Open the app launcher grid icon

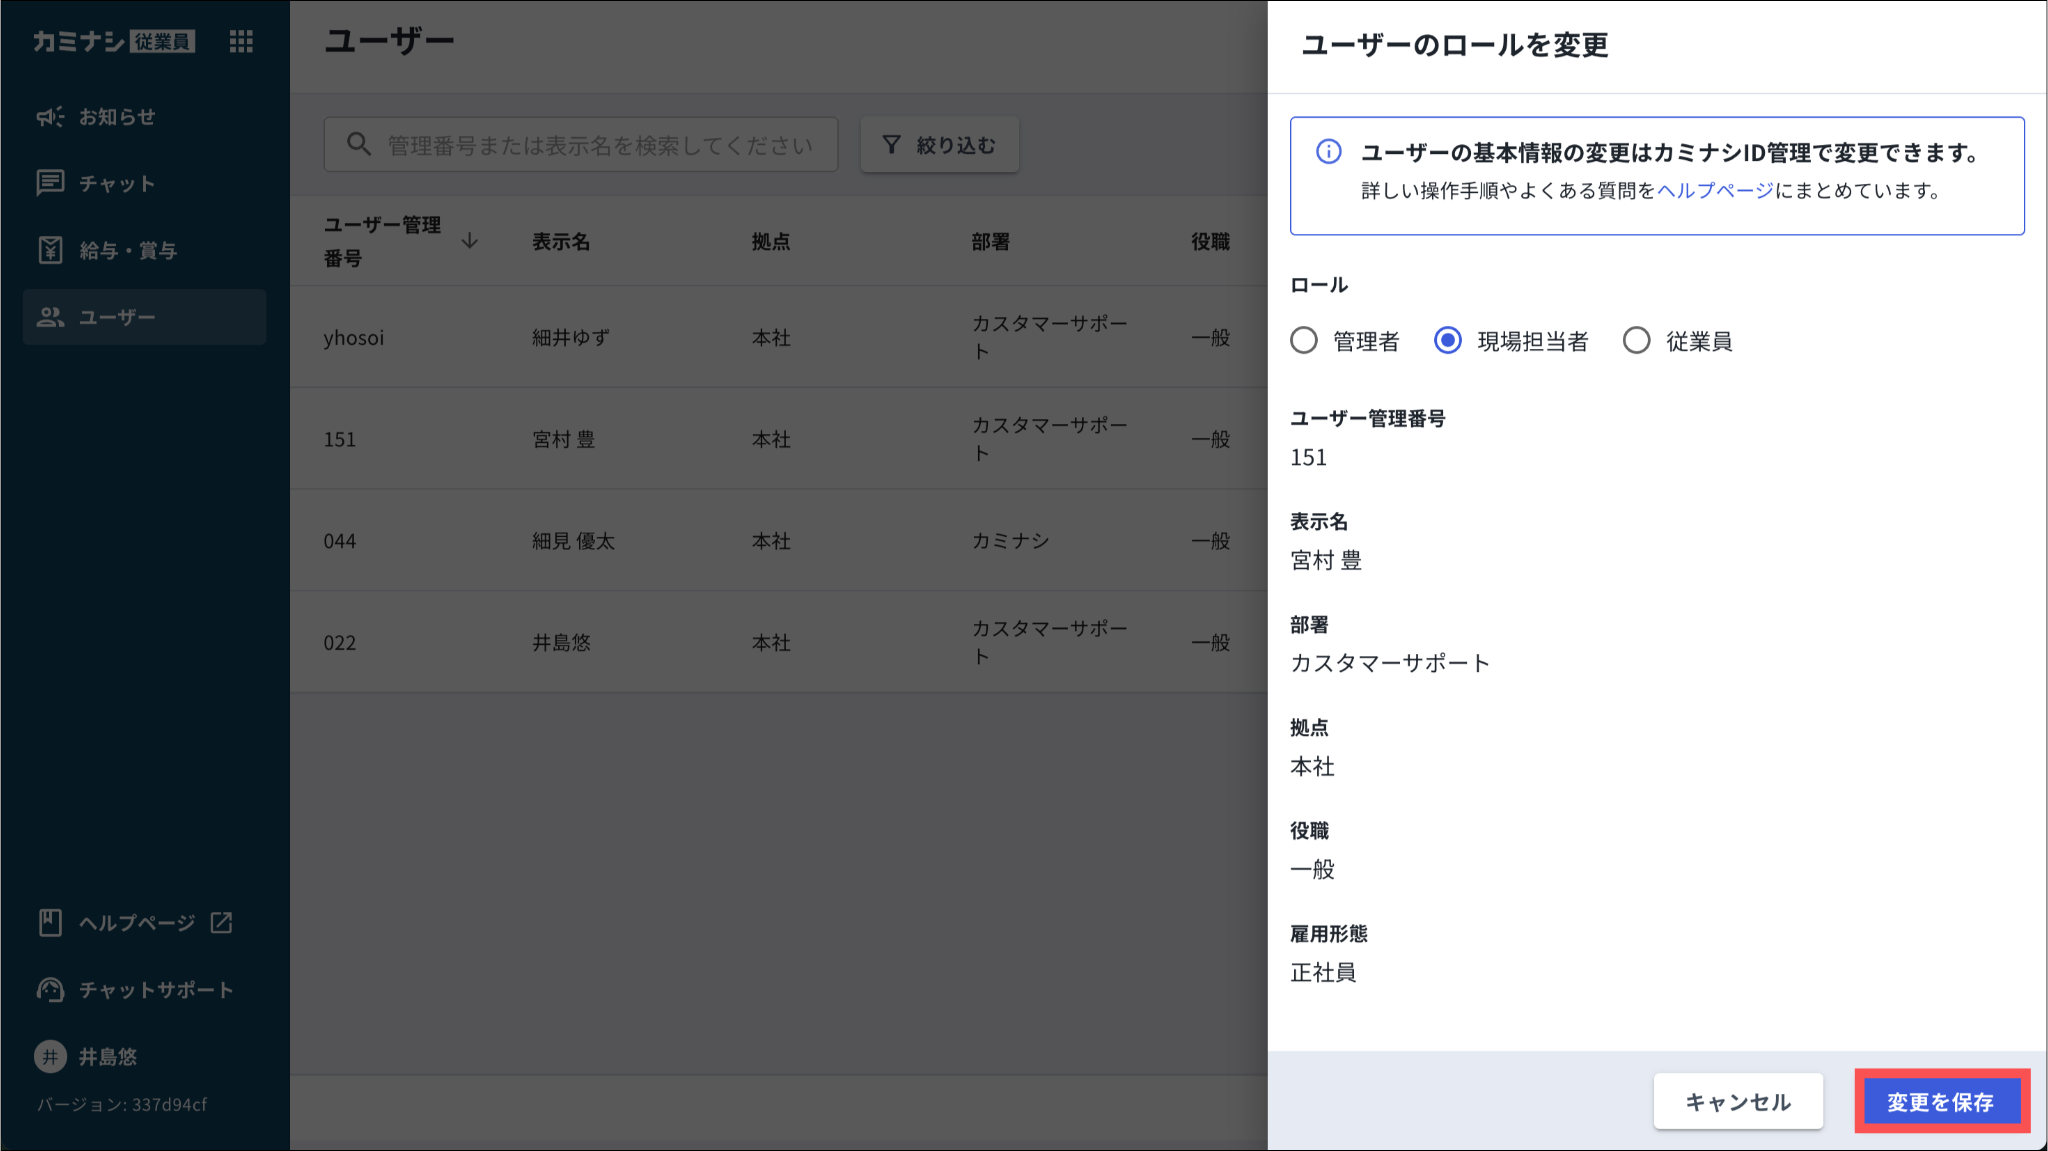click(241, 41)
